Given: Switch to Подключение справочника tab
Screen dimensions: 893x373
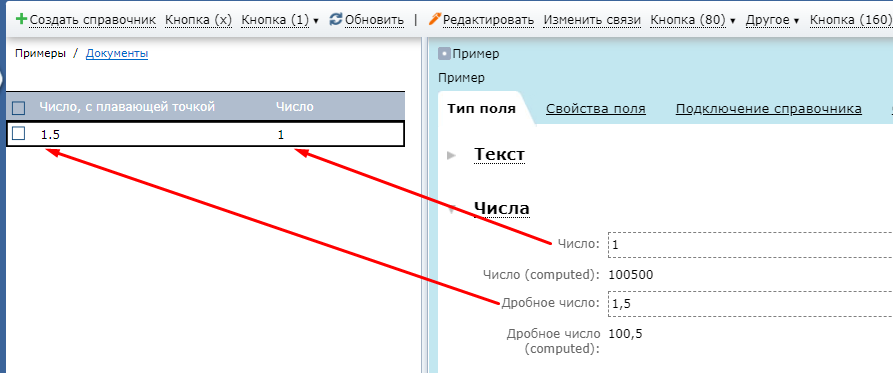Looking at the screenshot, I should 768,109.
